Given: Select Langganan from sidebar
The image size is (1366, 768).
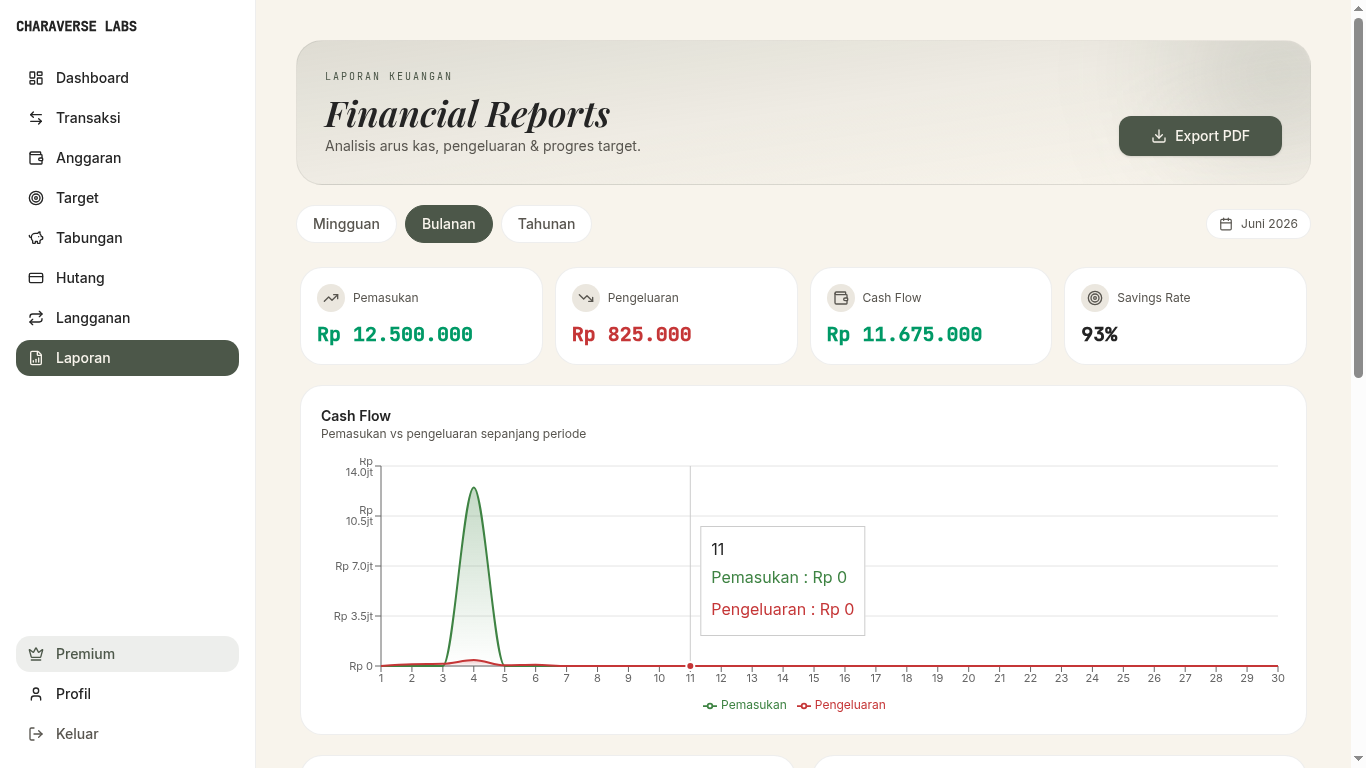Looking at the screenshot, I should (127, 318).
